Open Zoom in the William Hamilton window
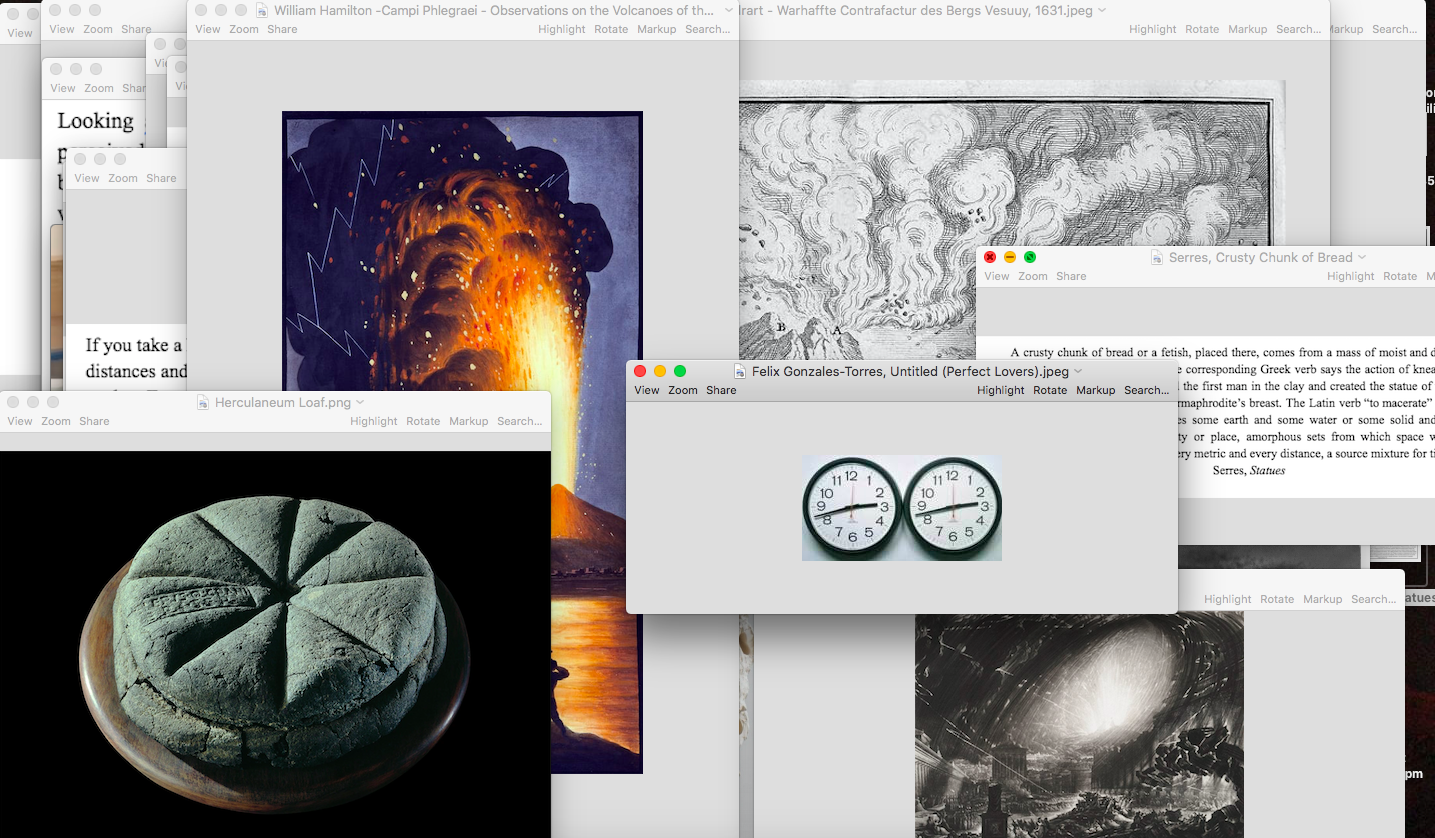 click(244, 29)
